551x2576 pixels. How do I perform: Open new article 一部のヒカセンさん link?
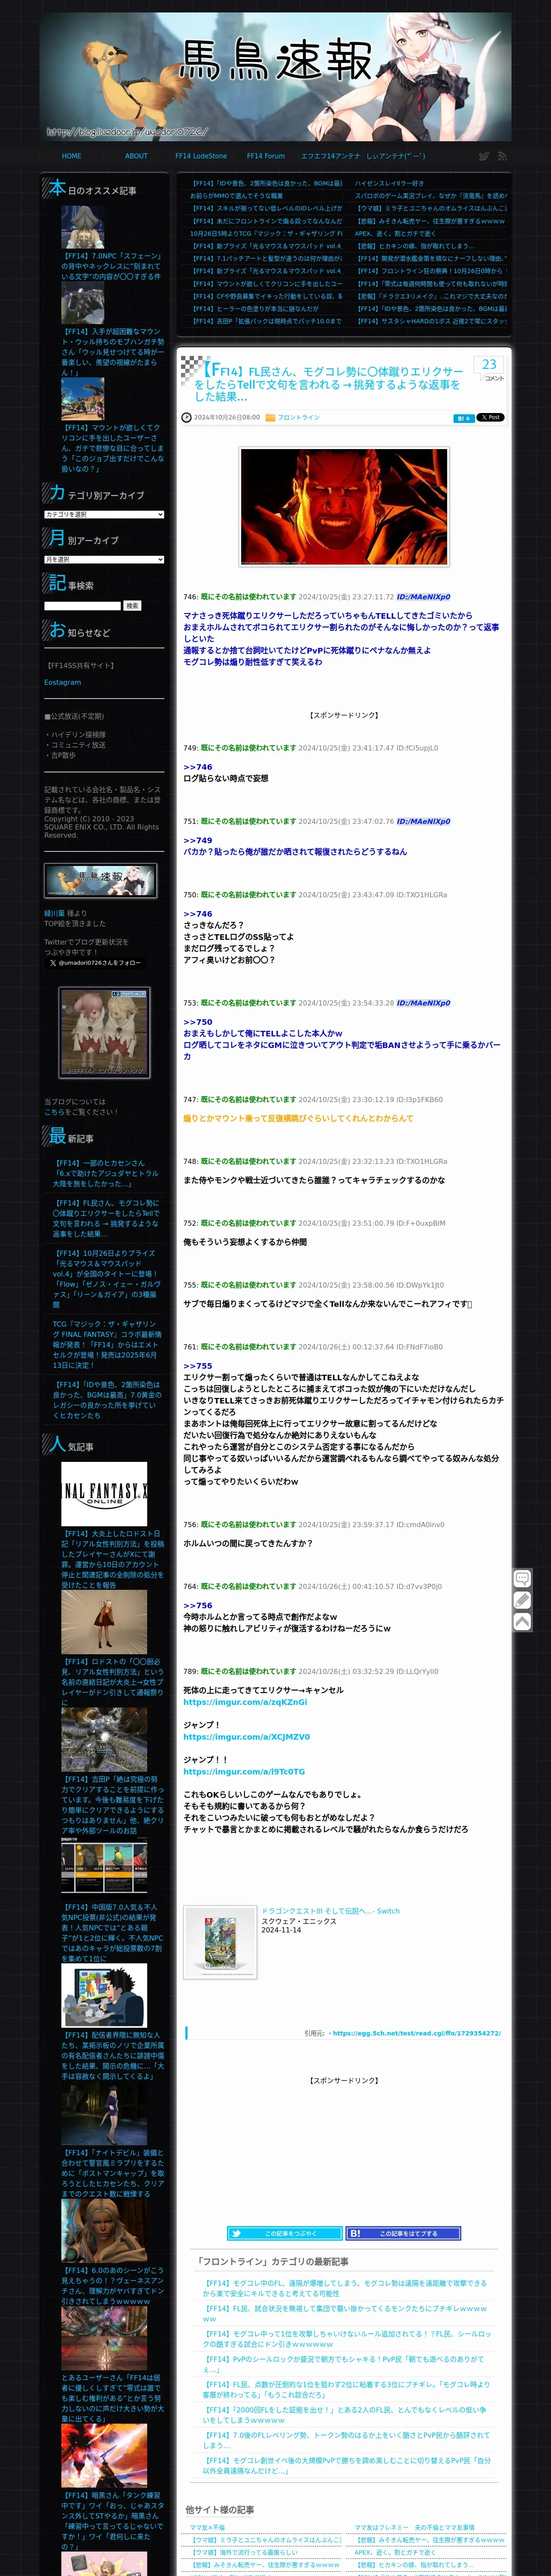tap(106, 1173)
